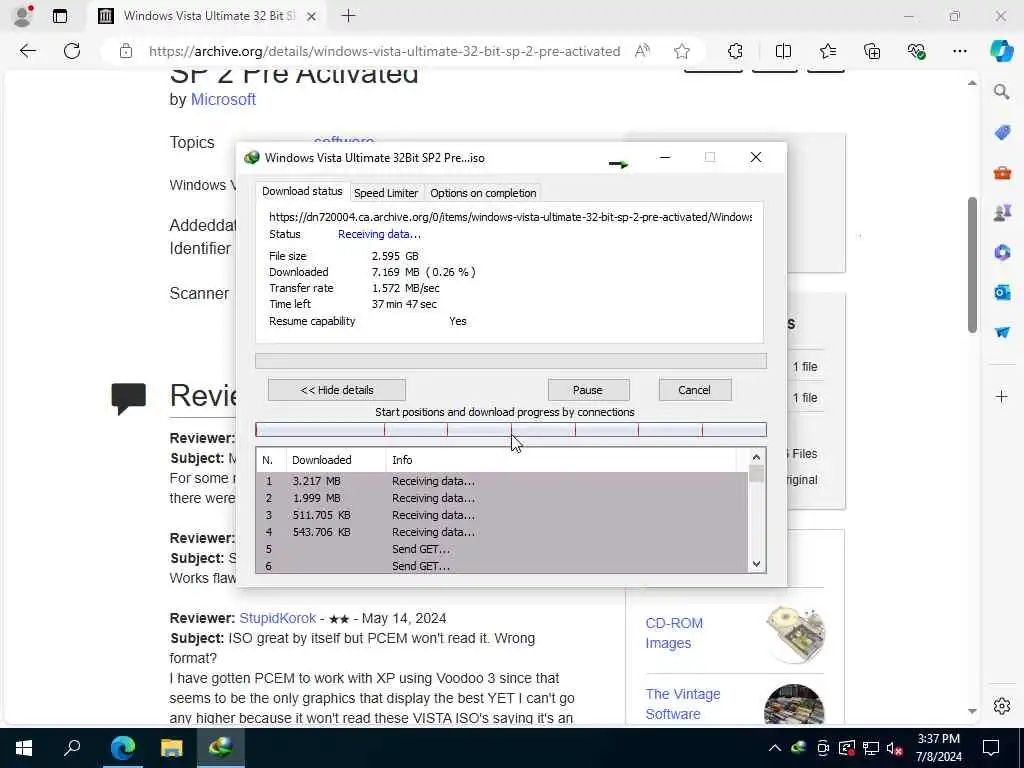Open a new browser tab
The height and width of the screenshot is (768, 1024).
[348, 16]
